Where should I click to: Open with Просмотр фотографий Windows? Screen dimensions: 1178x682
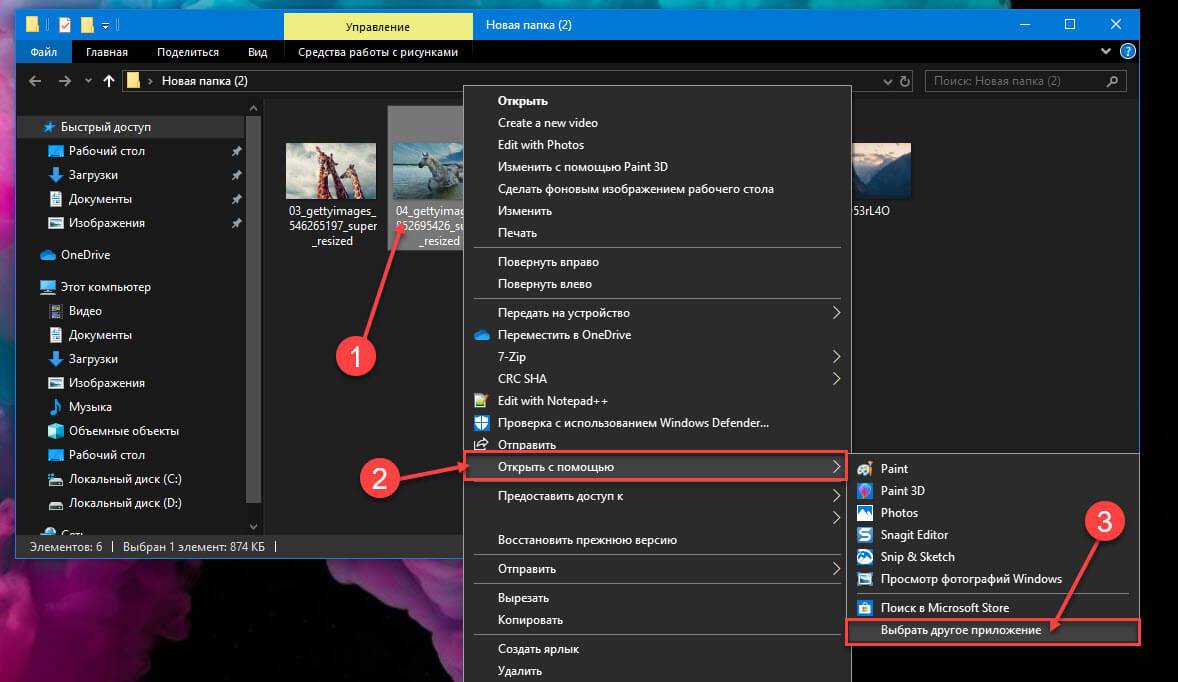pyautogui.click(x=970, y=578)
